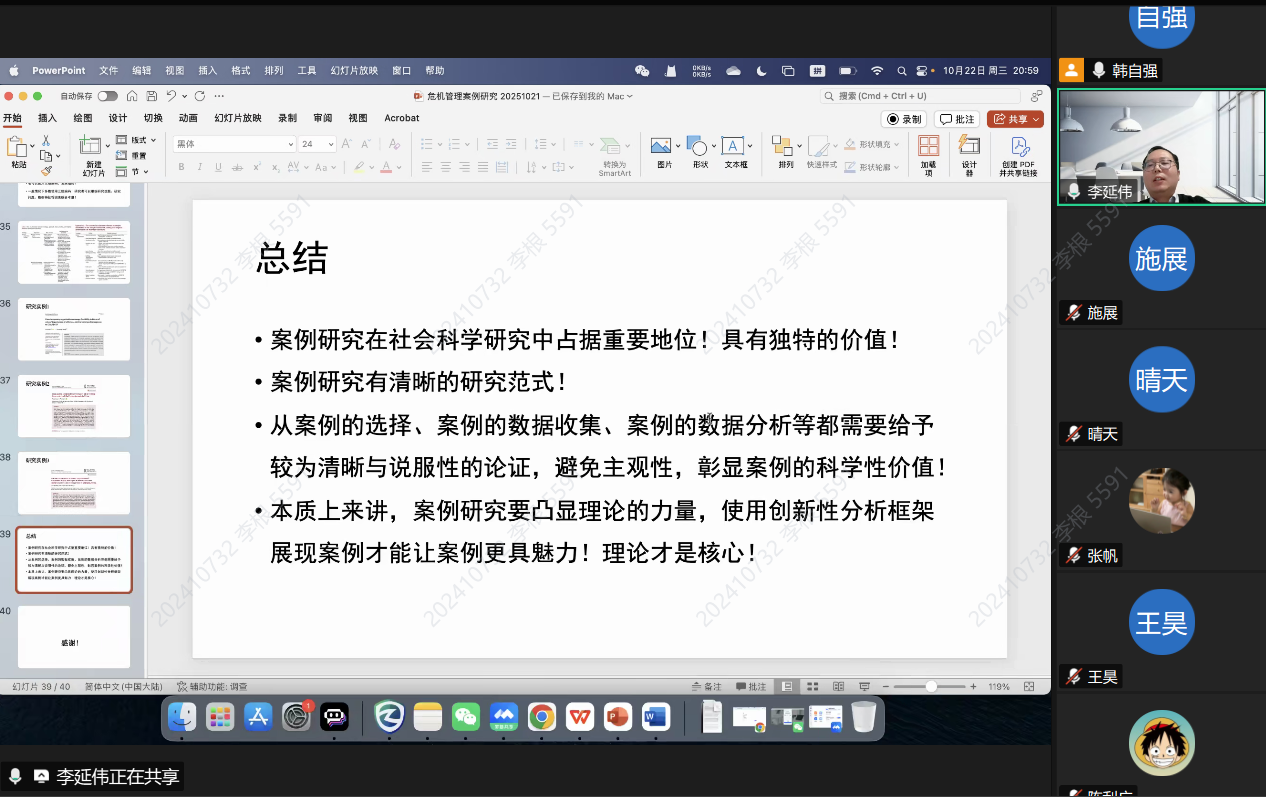Image resolution: width=1266 pixels, height=797 pixels.
Task: Open the 幻灯片放映 menu in menu bar
Action: pos(354,71)
